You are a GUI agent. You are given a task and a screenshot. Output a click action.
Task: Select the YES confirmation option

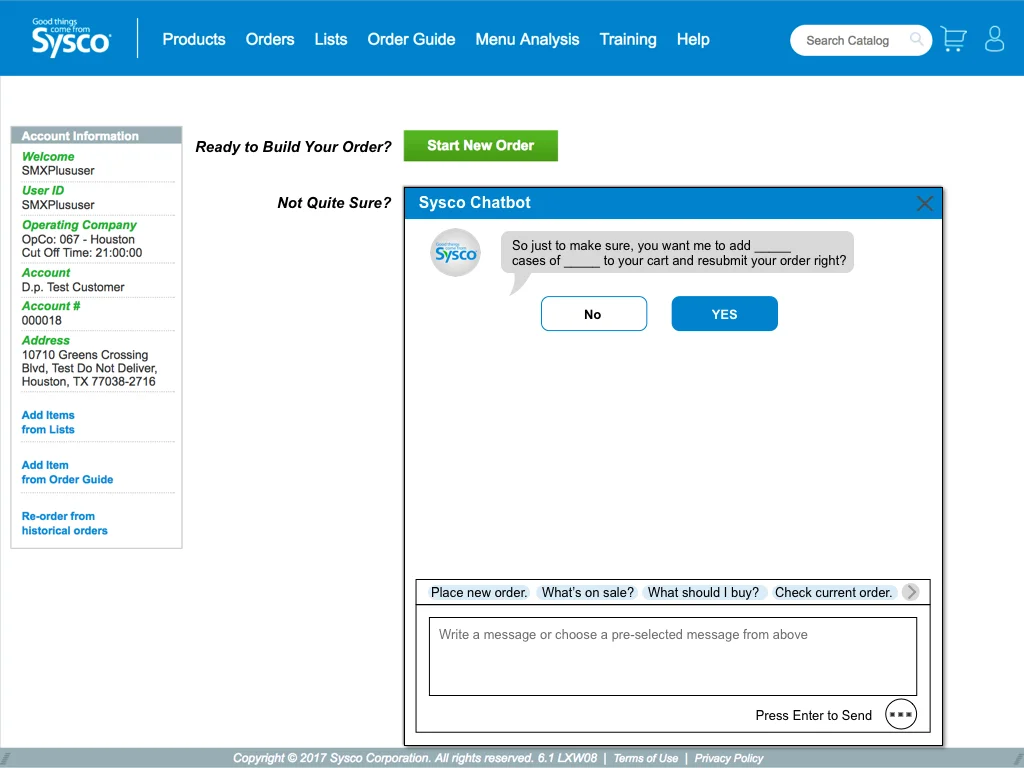[724, 313]
